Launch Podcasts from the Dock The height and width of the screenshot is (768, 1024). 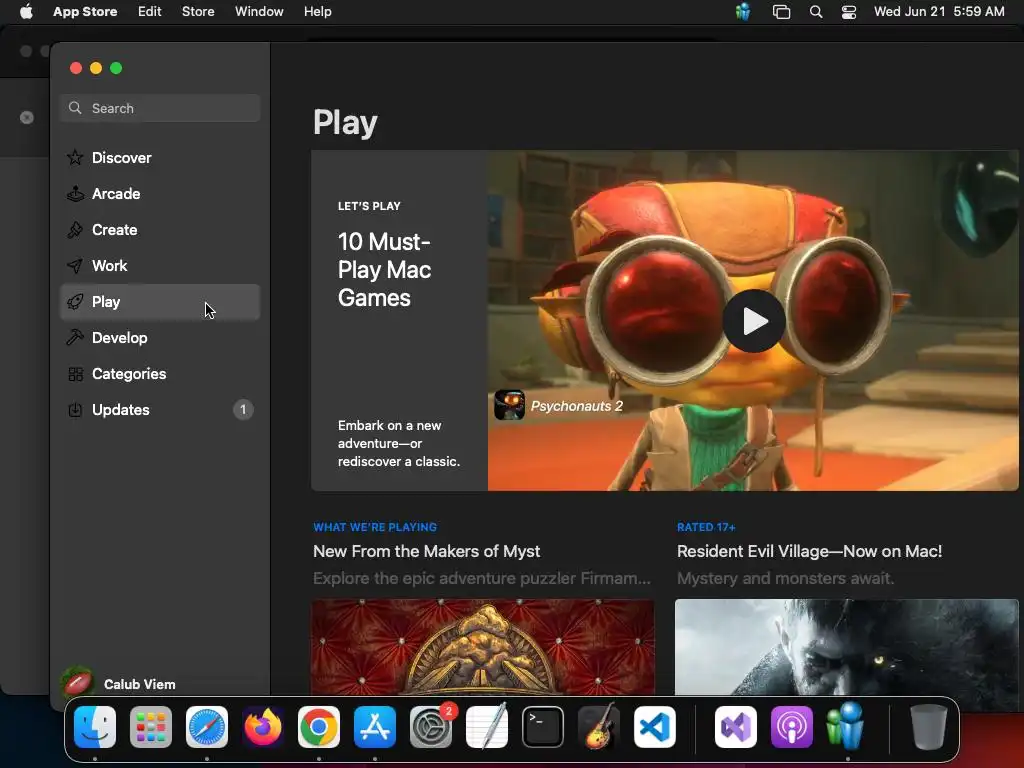tap(792, 727)
